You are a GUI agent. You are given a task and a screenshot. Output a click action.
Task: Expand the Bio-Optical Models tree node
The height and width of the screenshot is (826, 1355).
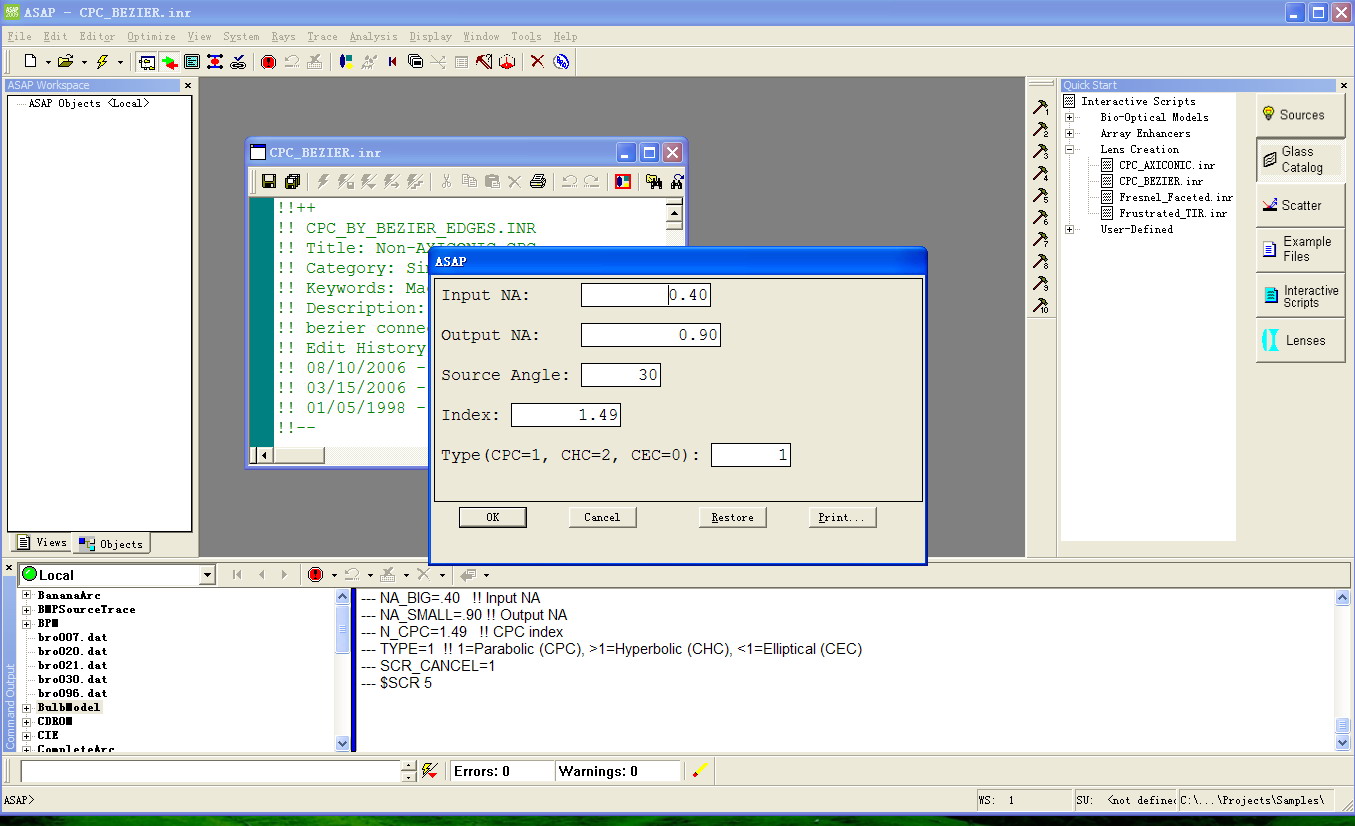click(1069, 117)
